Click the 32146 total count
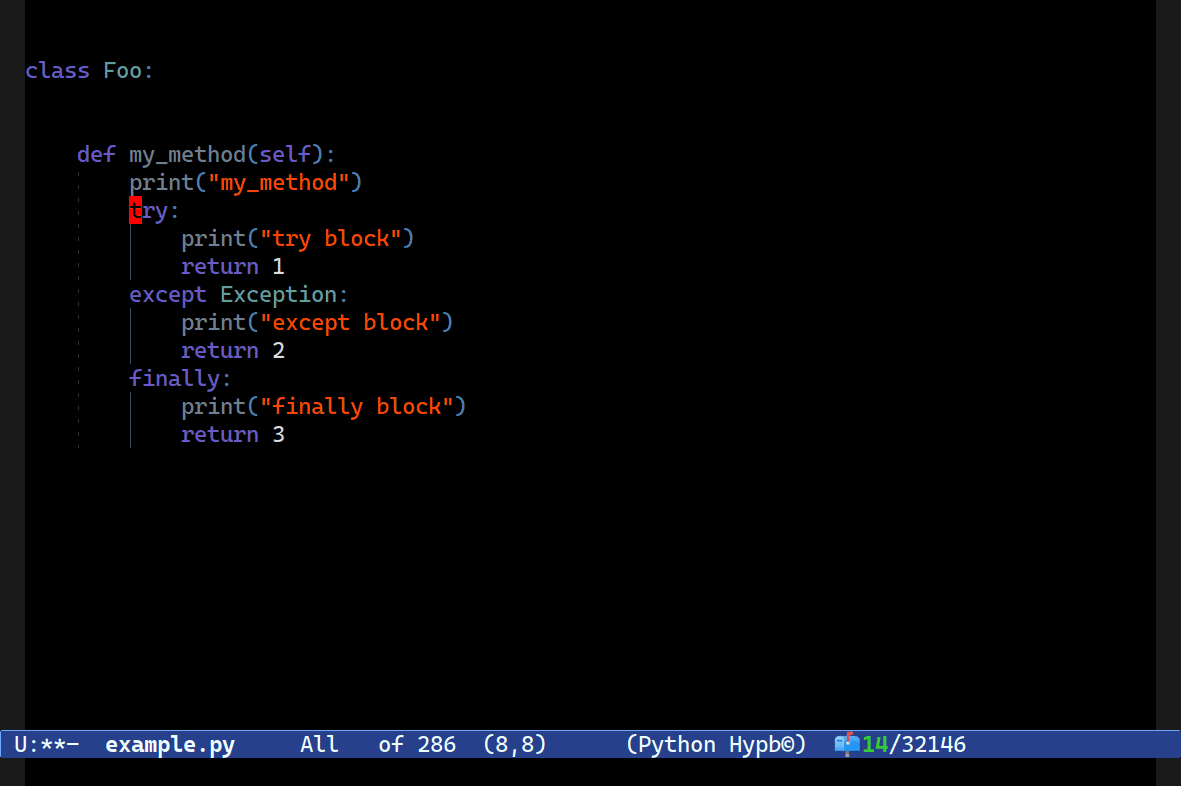The width and height of the screenshot is (1181, 786). click(933, 745)
